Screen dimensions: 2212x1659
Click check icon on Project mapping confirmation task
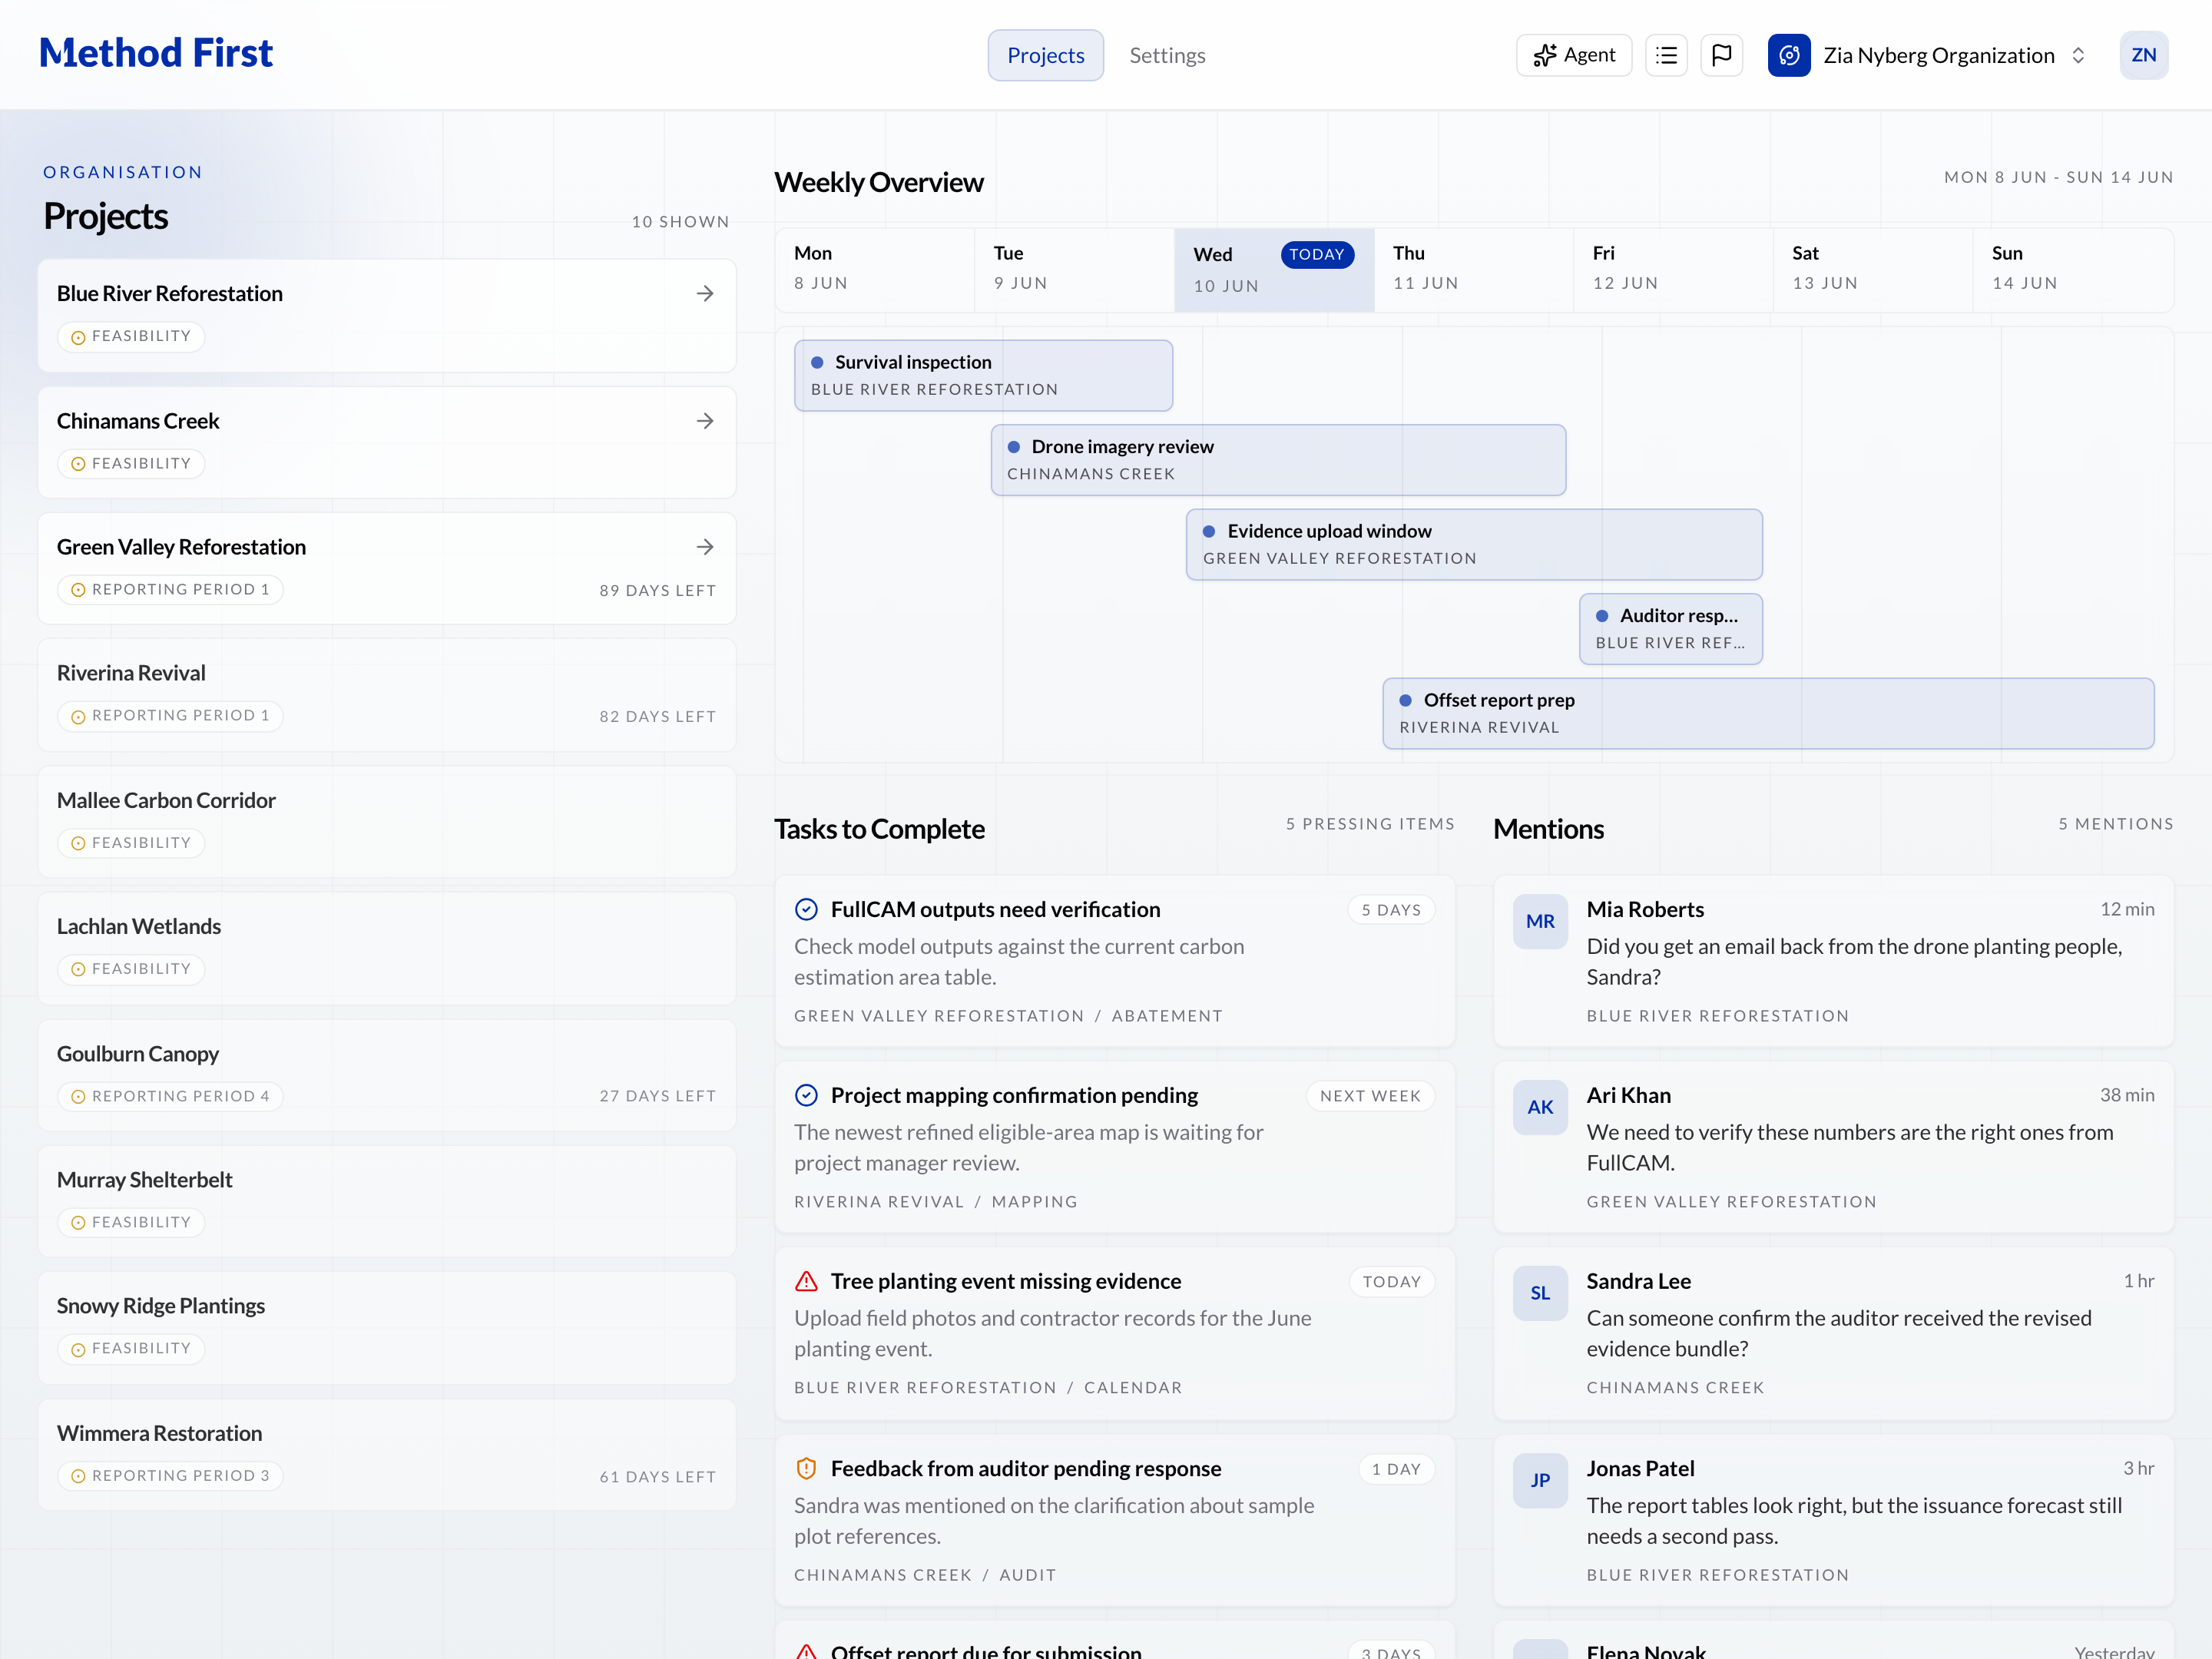pos(806,1095)
